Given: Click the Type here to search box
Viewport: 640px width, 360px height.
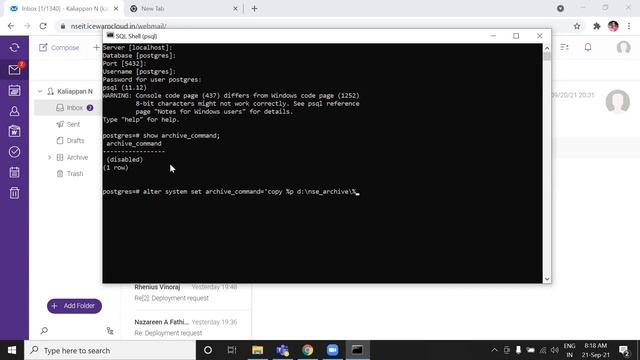Looking at the screenshot, I should (110, 350).
